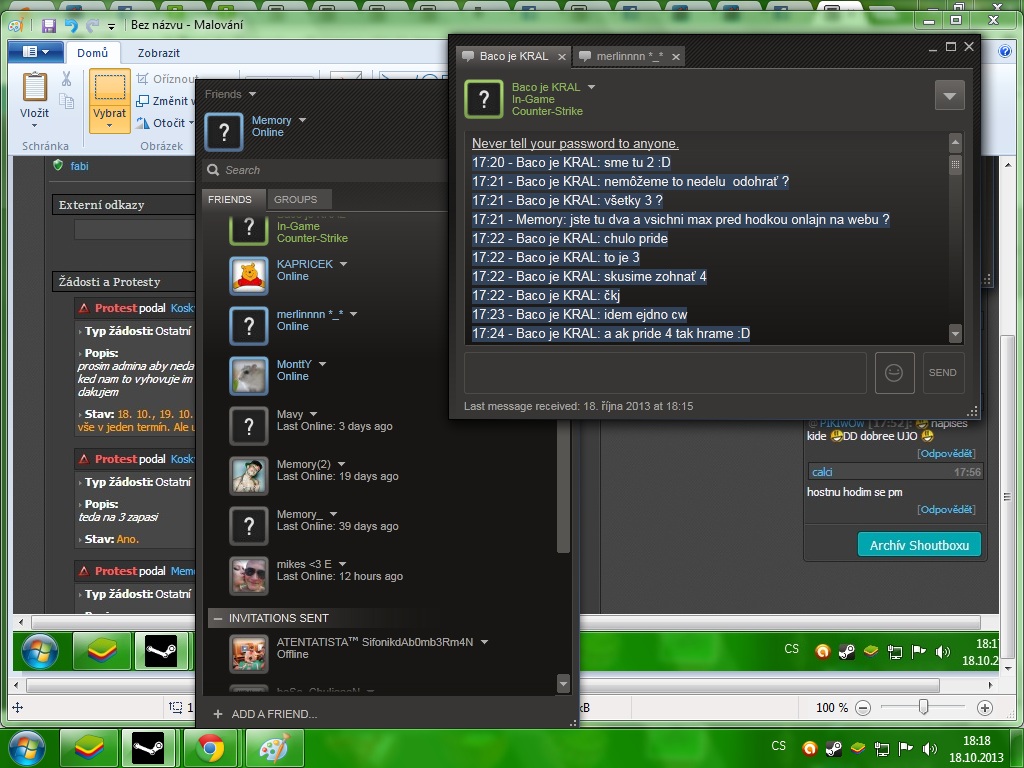Click the SEND button in chat
Screen dimensions: 1024x768
(x=943, y=373)
